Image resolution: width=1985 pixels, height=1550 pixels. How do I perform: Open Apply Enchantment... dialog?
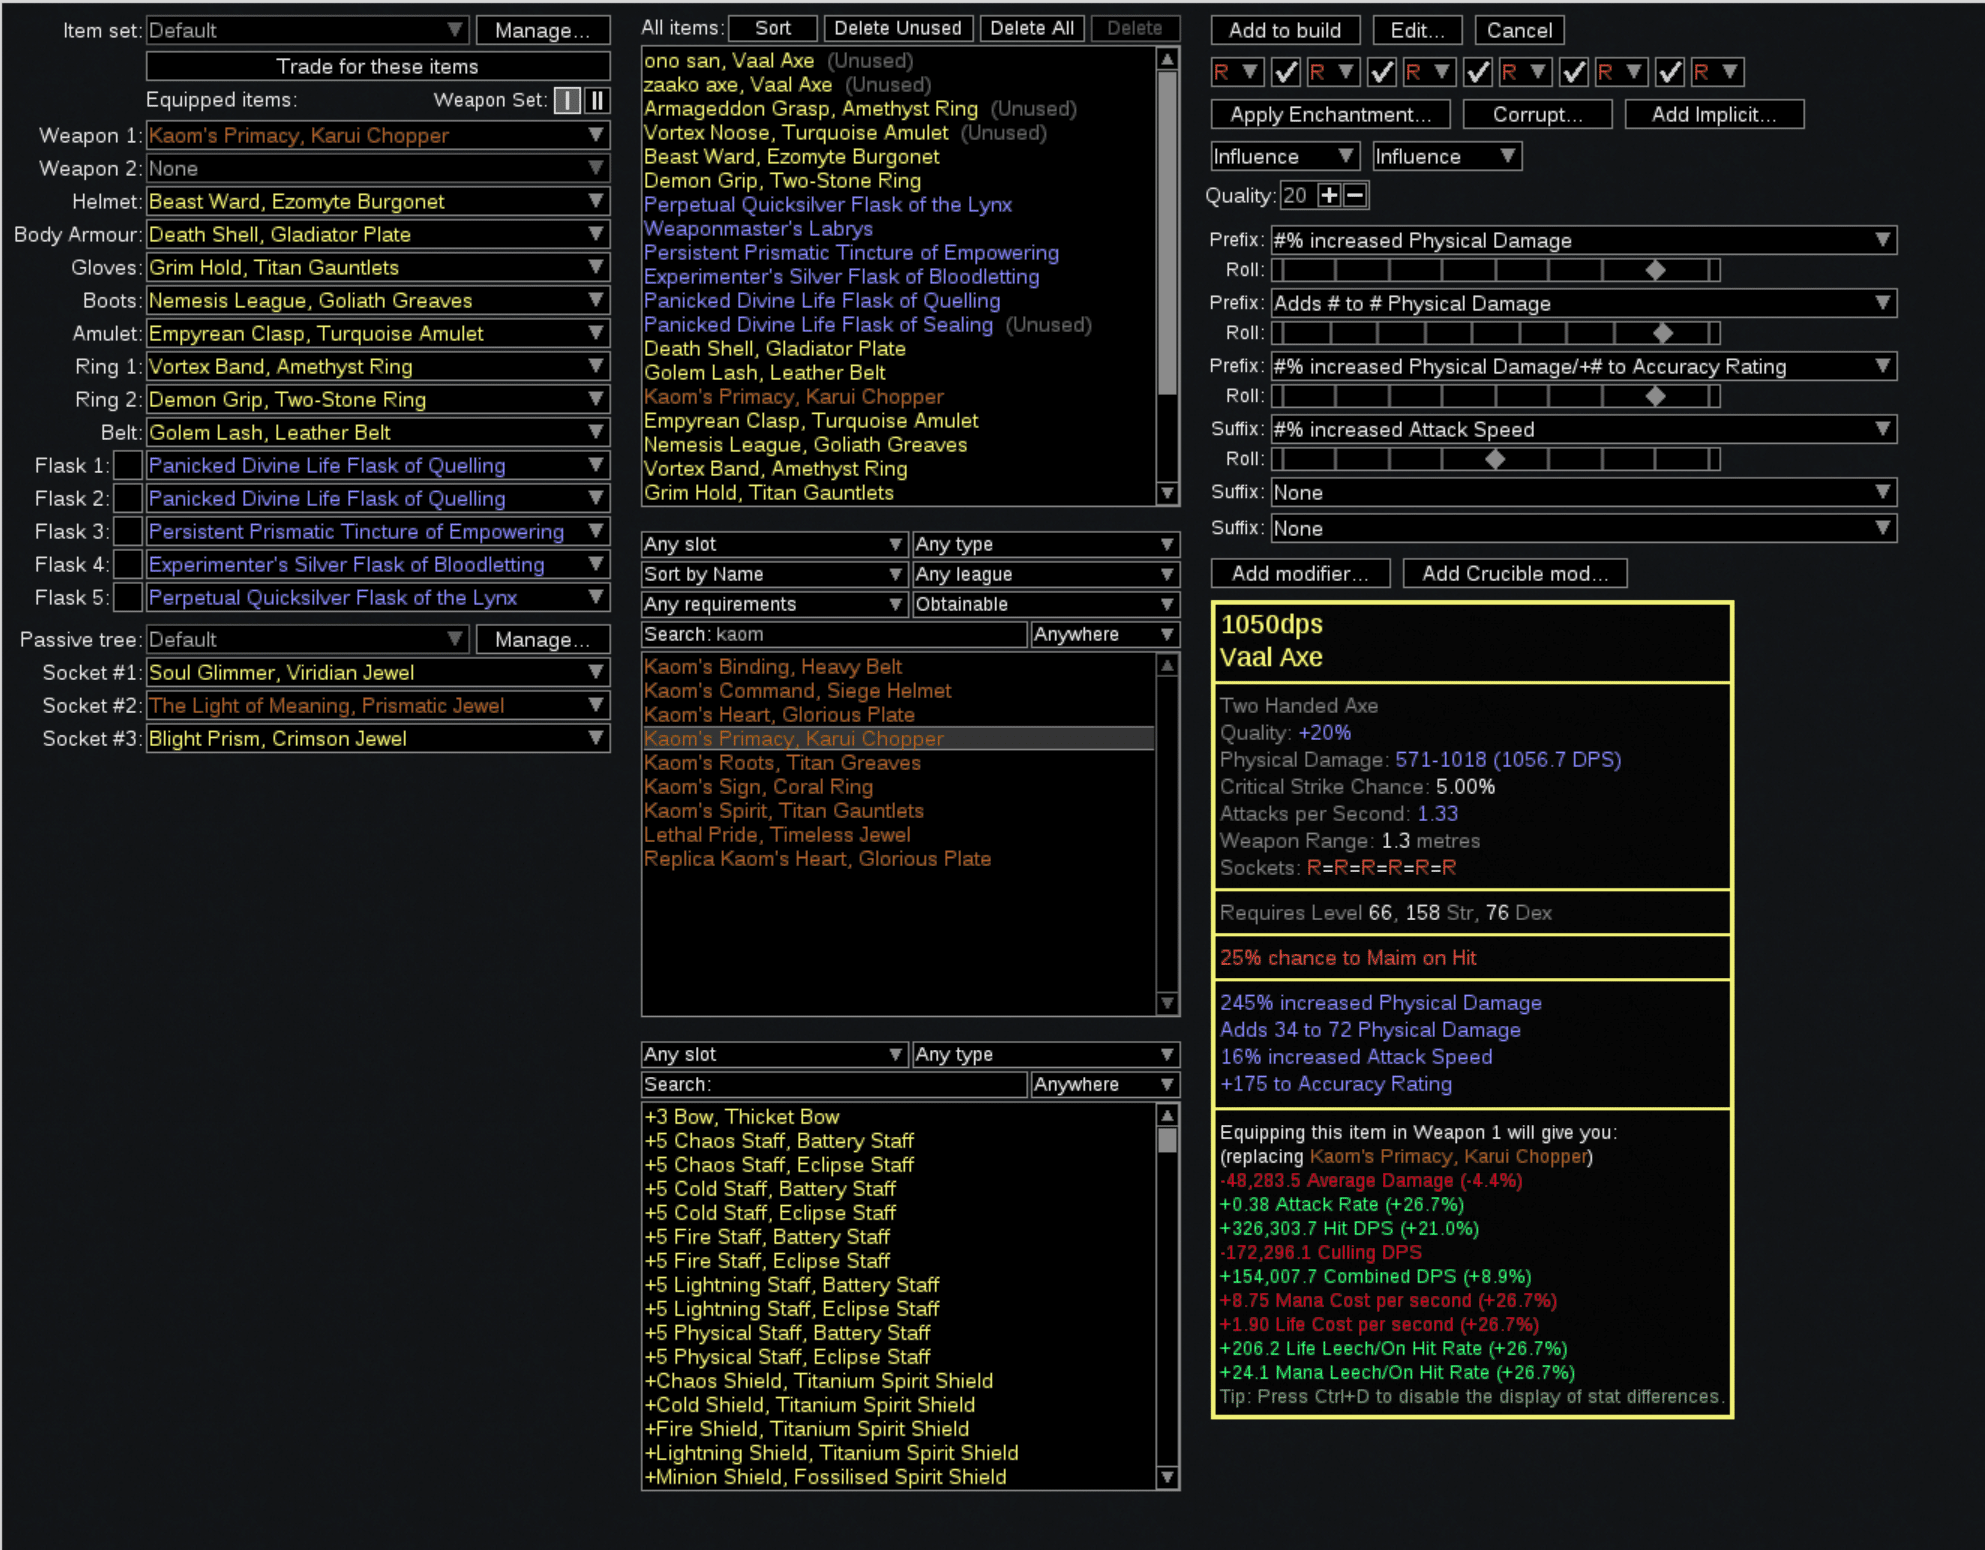point(1330,114)
